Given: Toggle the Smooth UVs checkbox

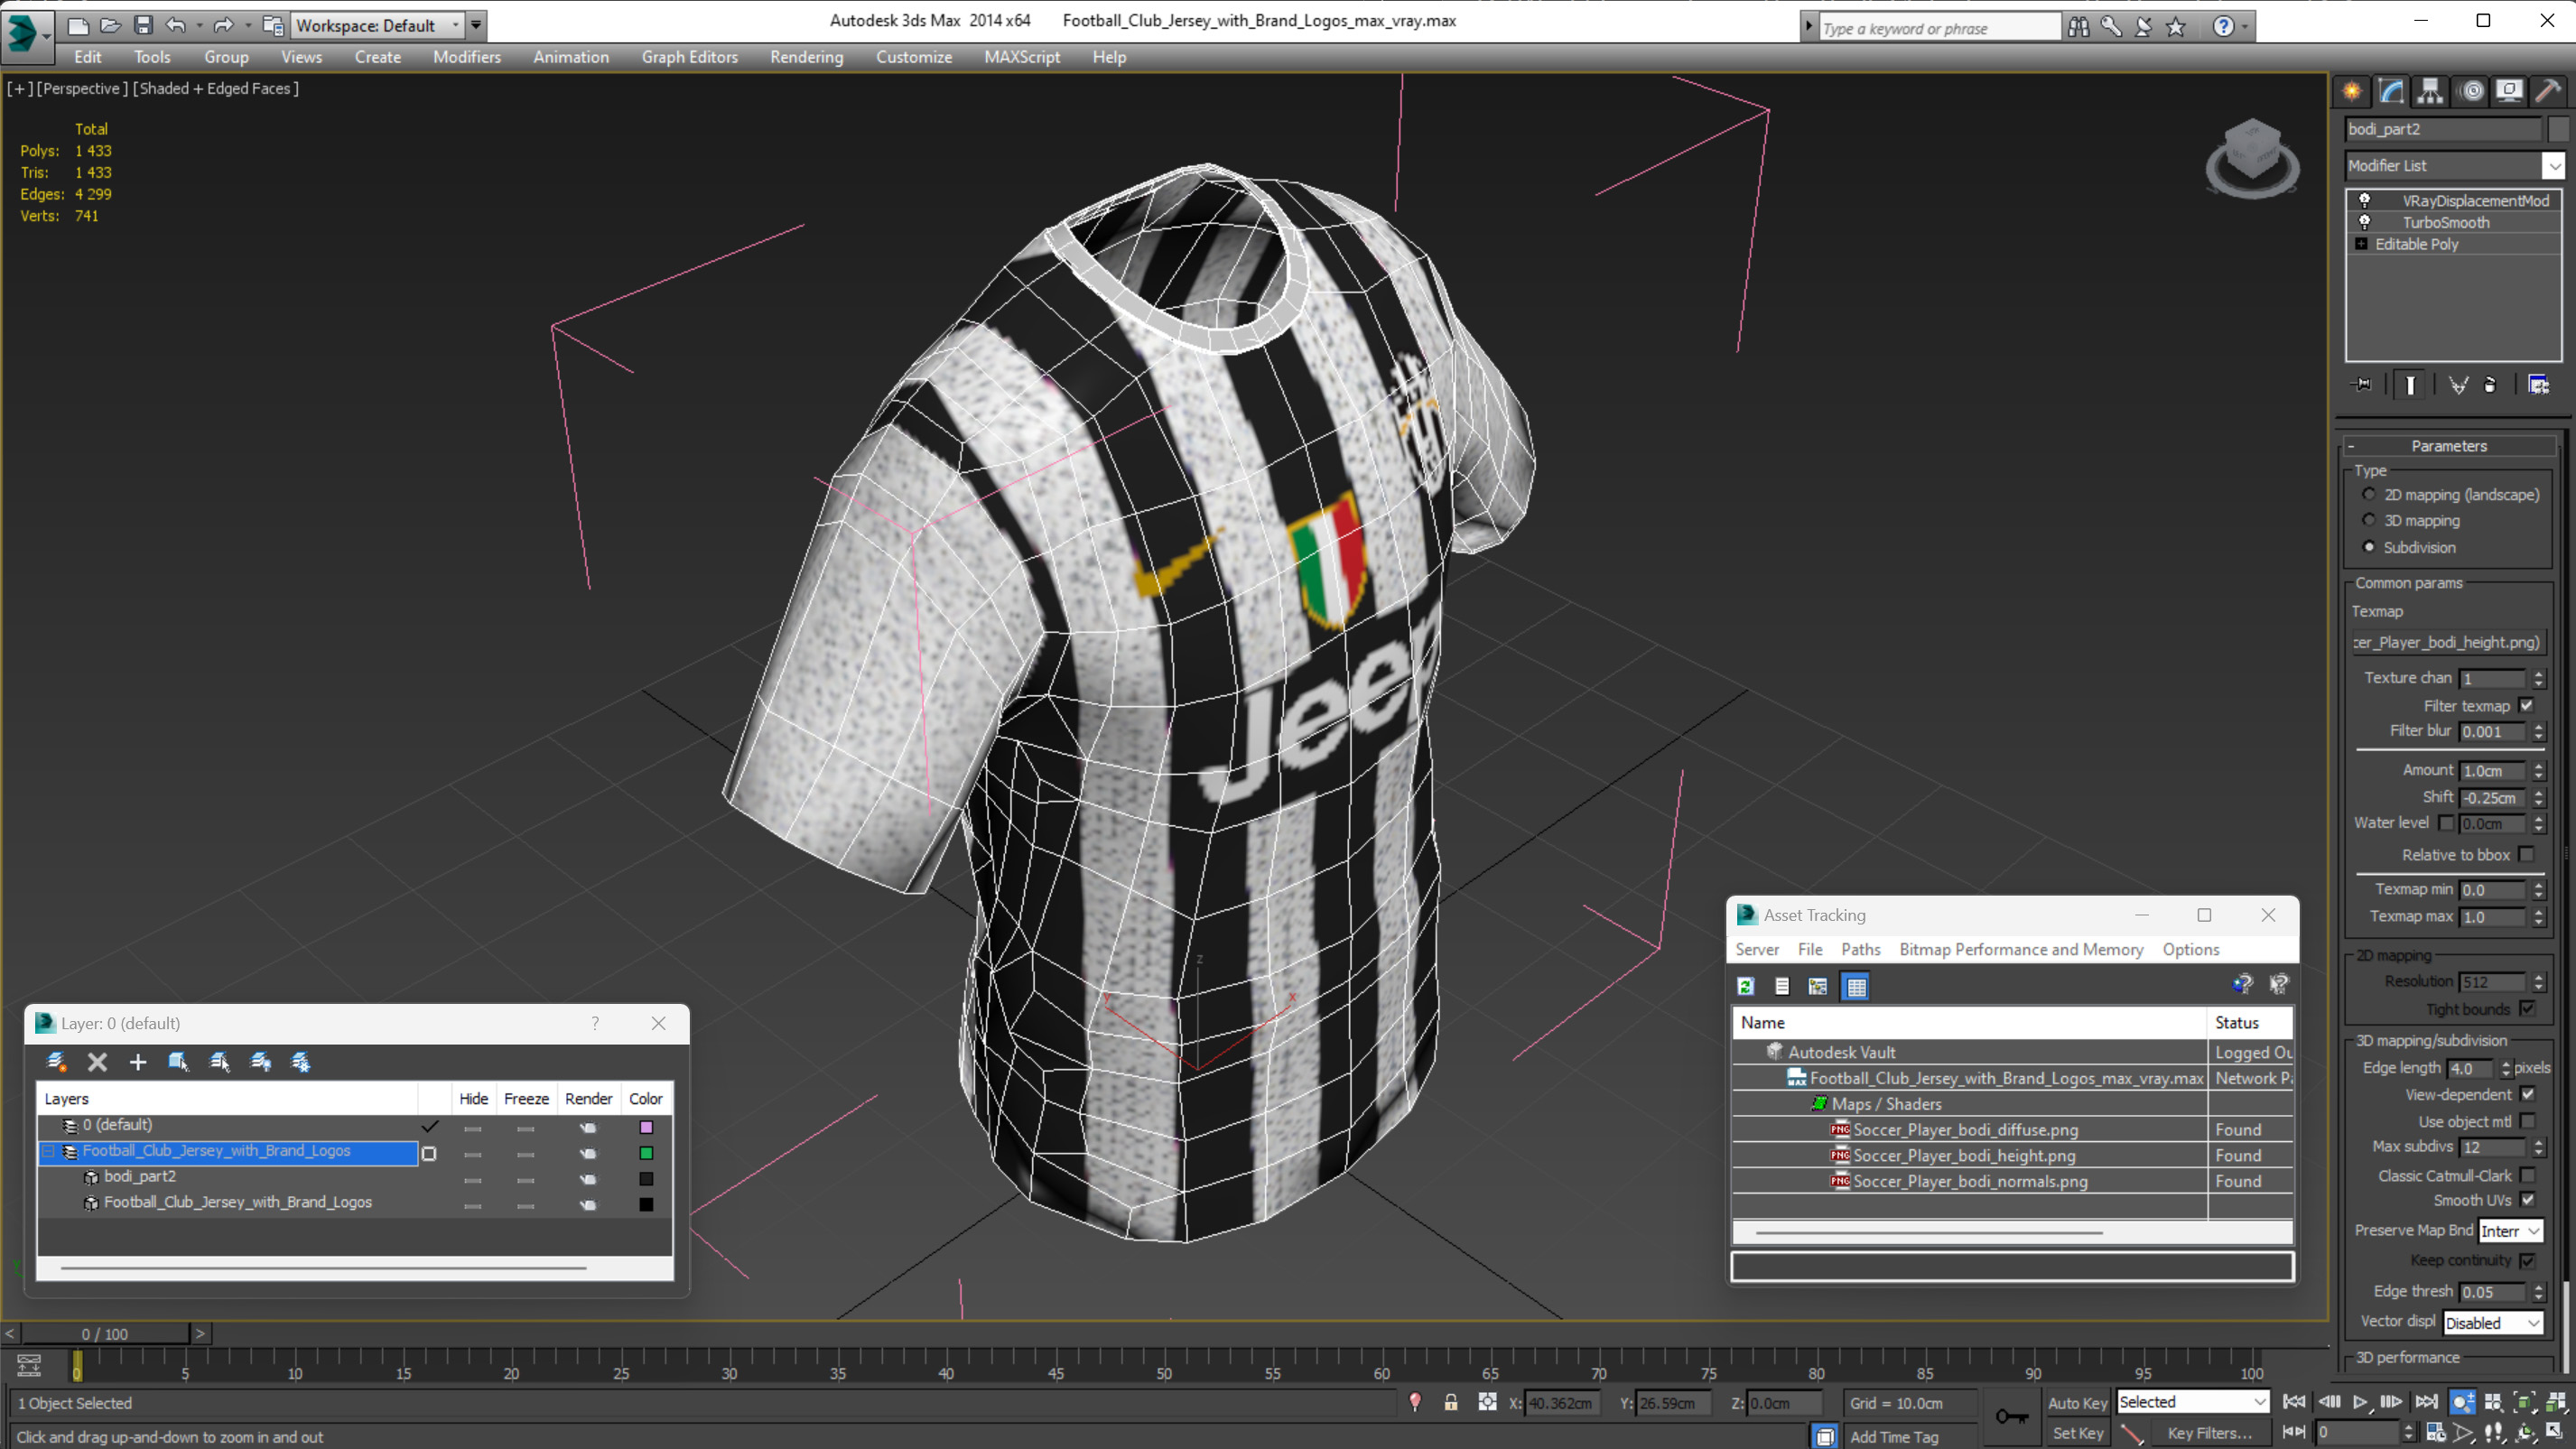Looking at the screenshot, I should [x=2528, y=1199].
